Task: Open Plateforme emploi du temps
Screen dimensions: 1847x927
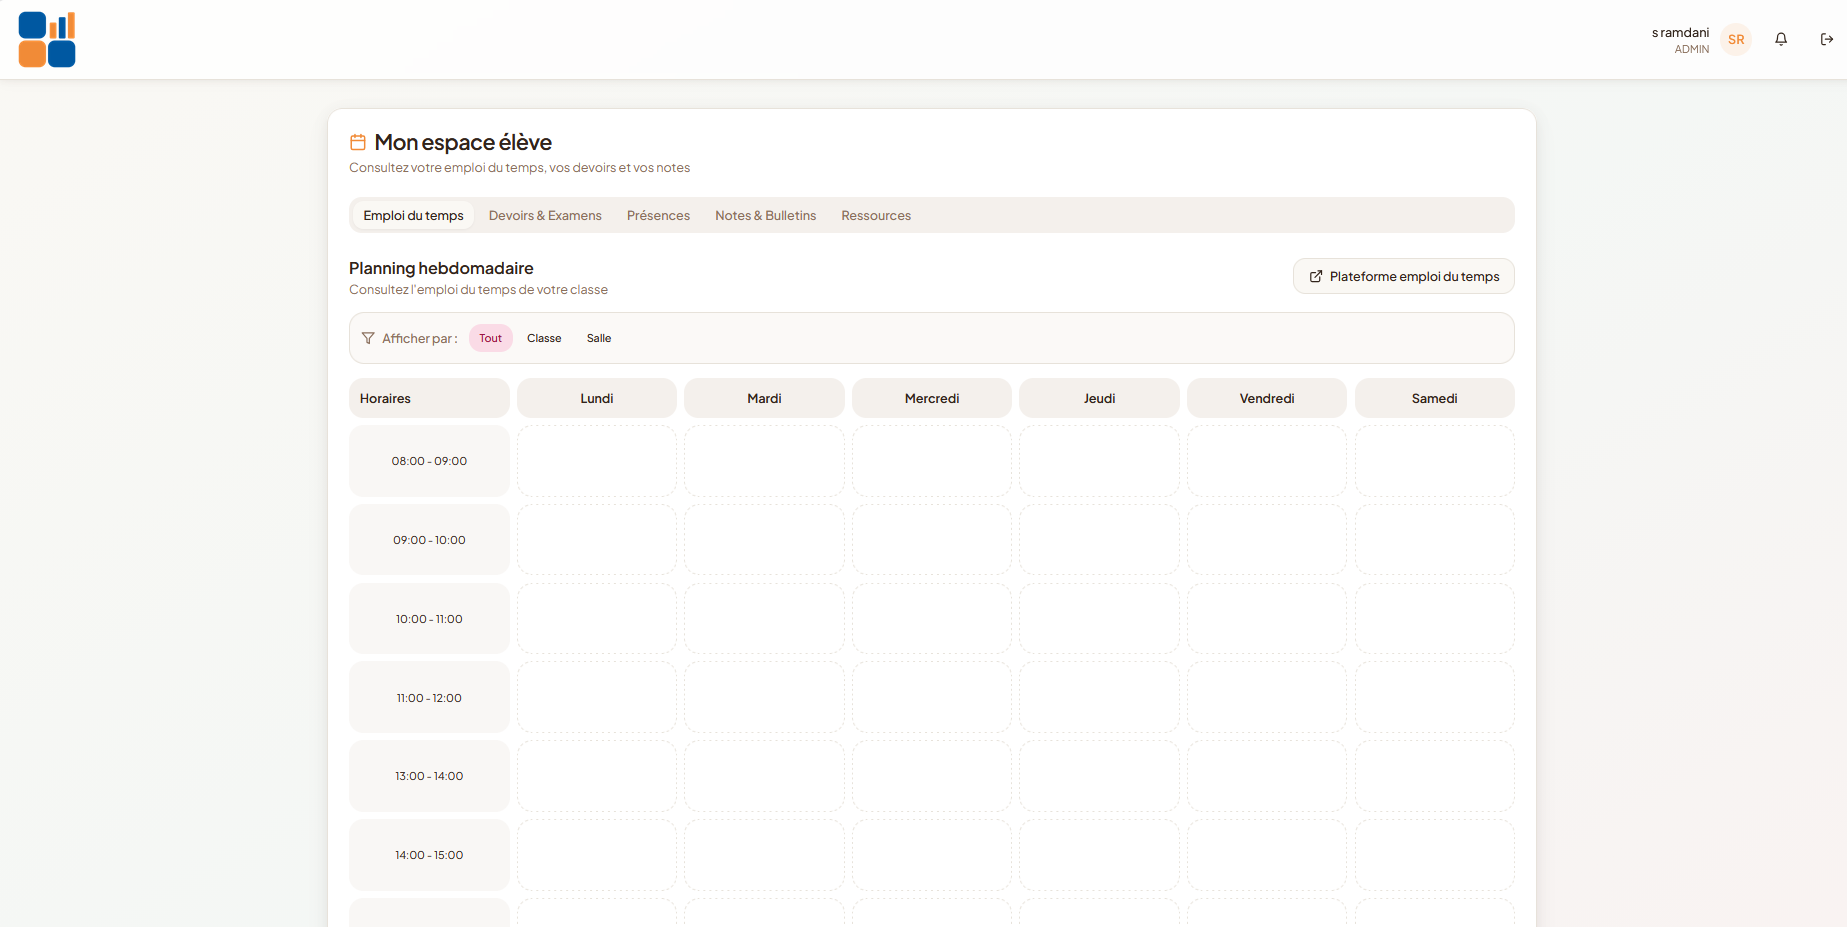Action: 1404,276
